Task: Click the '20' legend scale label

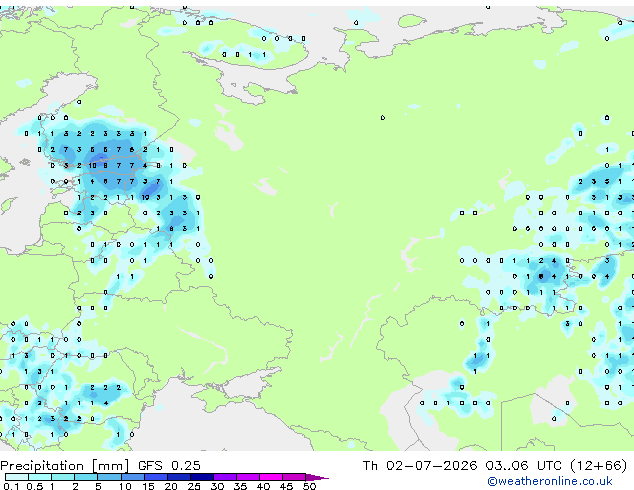Action: [x=171, y=486]
